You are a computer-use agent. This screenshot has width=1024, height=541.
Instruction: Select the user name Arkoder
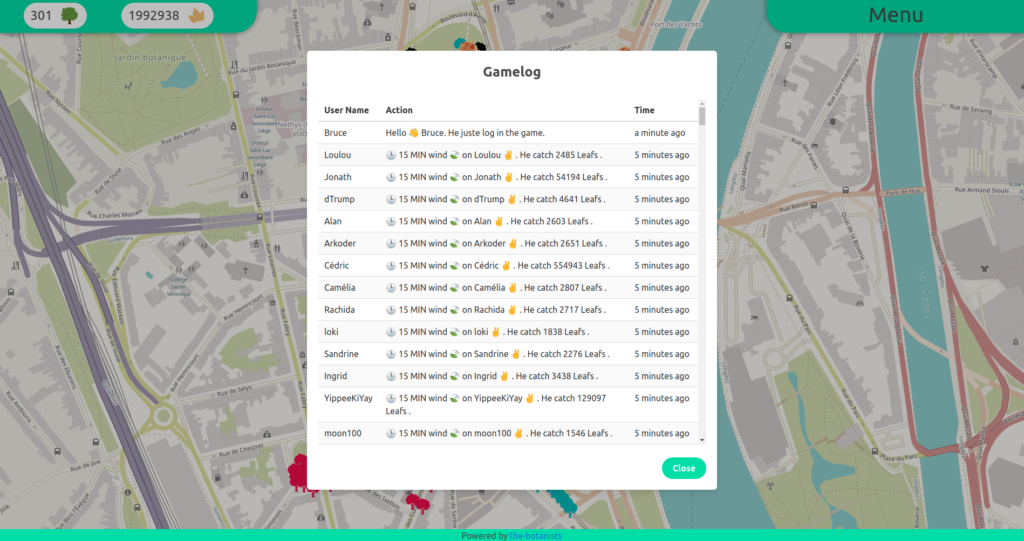(x=340, y=243)
